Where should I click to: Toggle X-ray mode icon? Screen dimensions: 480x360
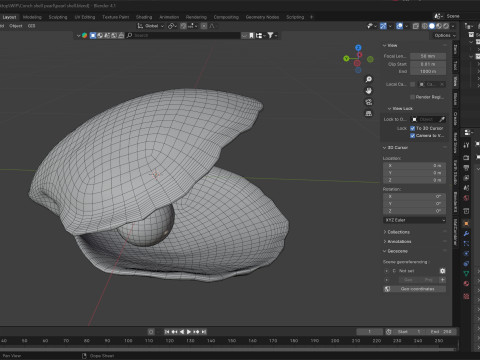416,26
